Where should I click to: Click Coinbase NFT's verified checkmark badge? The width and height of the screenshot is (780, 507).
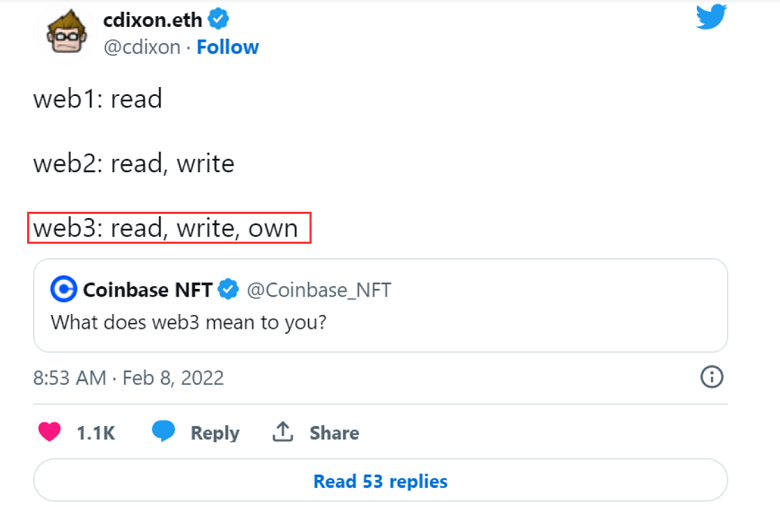pos(228,290)
